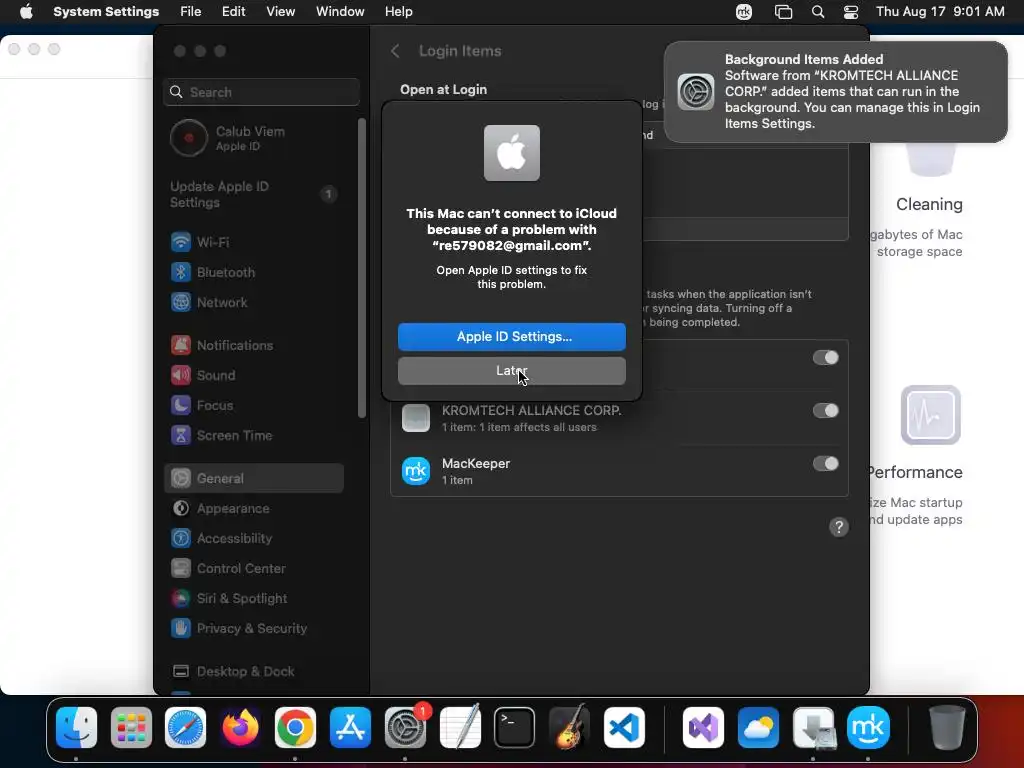Launch Safari from the Dock
The image size is (1024, 768).
[185, 727]
